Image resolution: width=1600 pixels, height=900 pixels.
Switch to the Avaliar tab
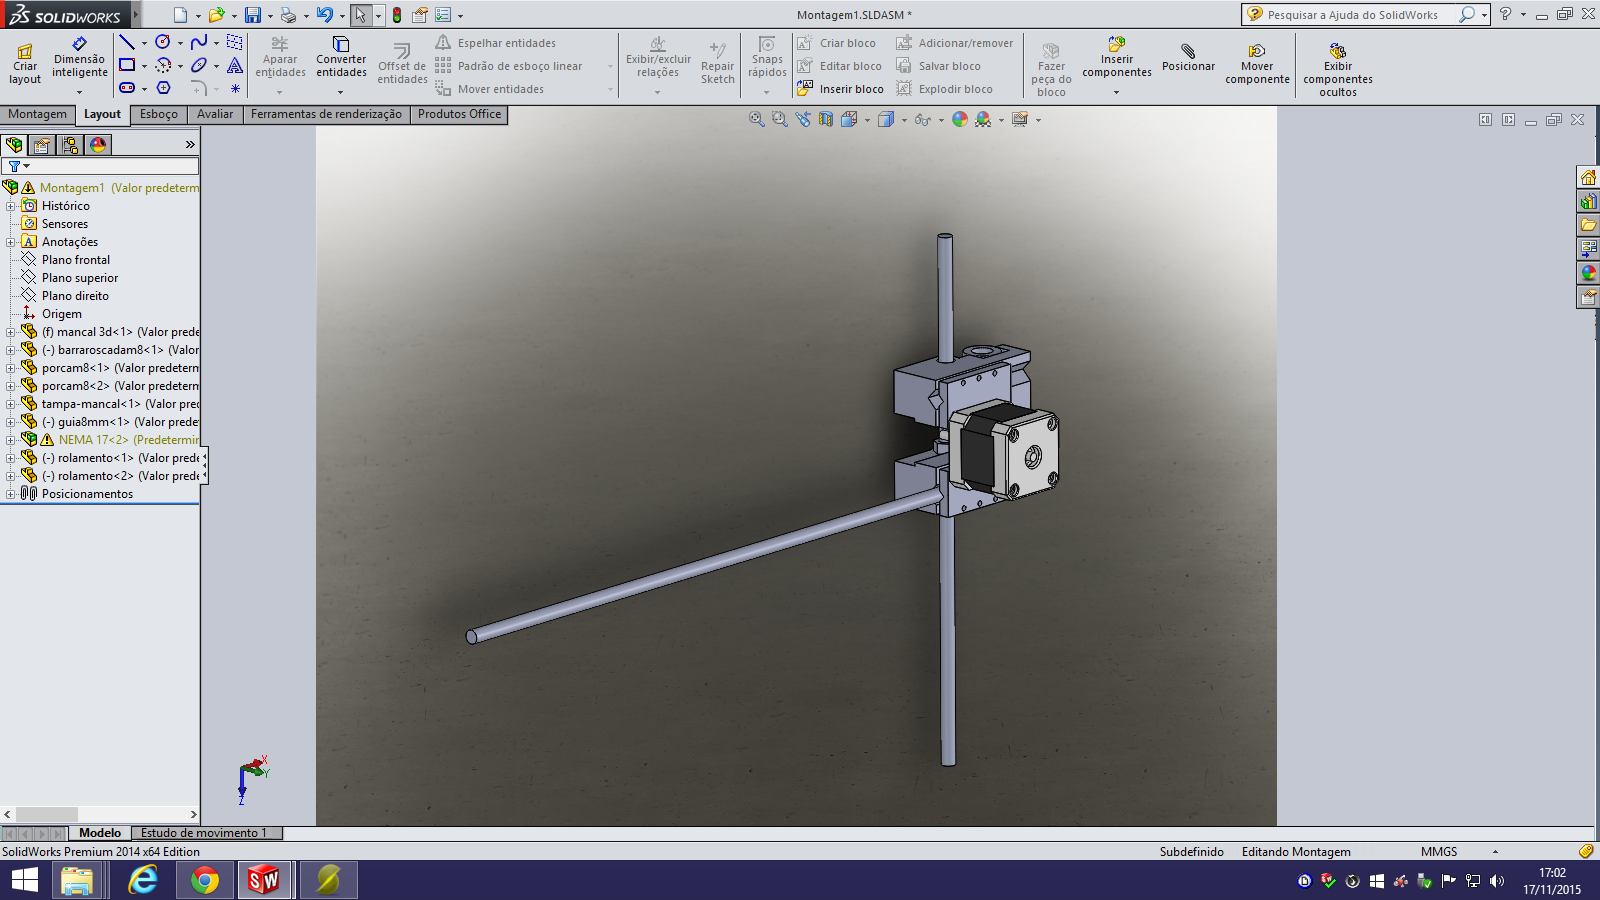tap(215, 114)
